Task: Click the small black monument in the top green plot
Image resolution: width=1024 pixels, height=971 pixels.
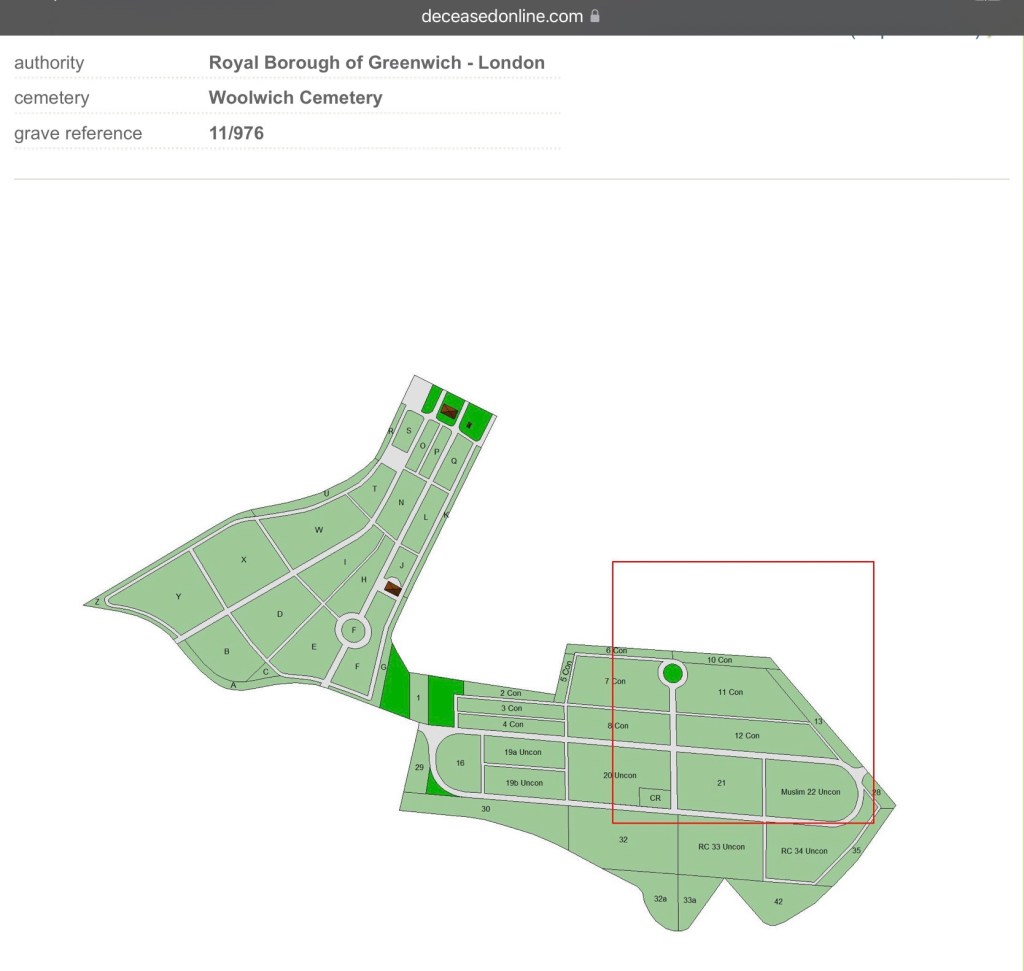Action: click(468, 424)
